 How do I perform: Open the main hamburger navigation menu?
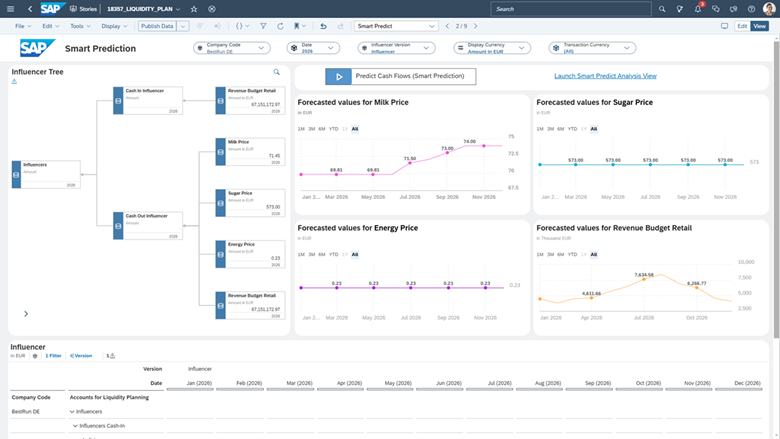(x=10, y=9)
